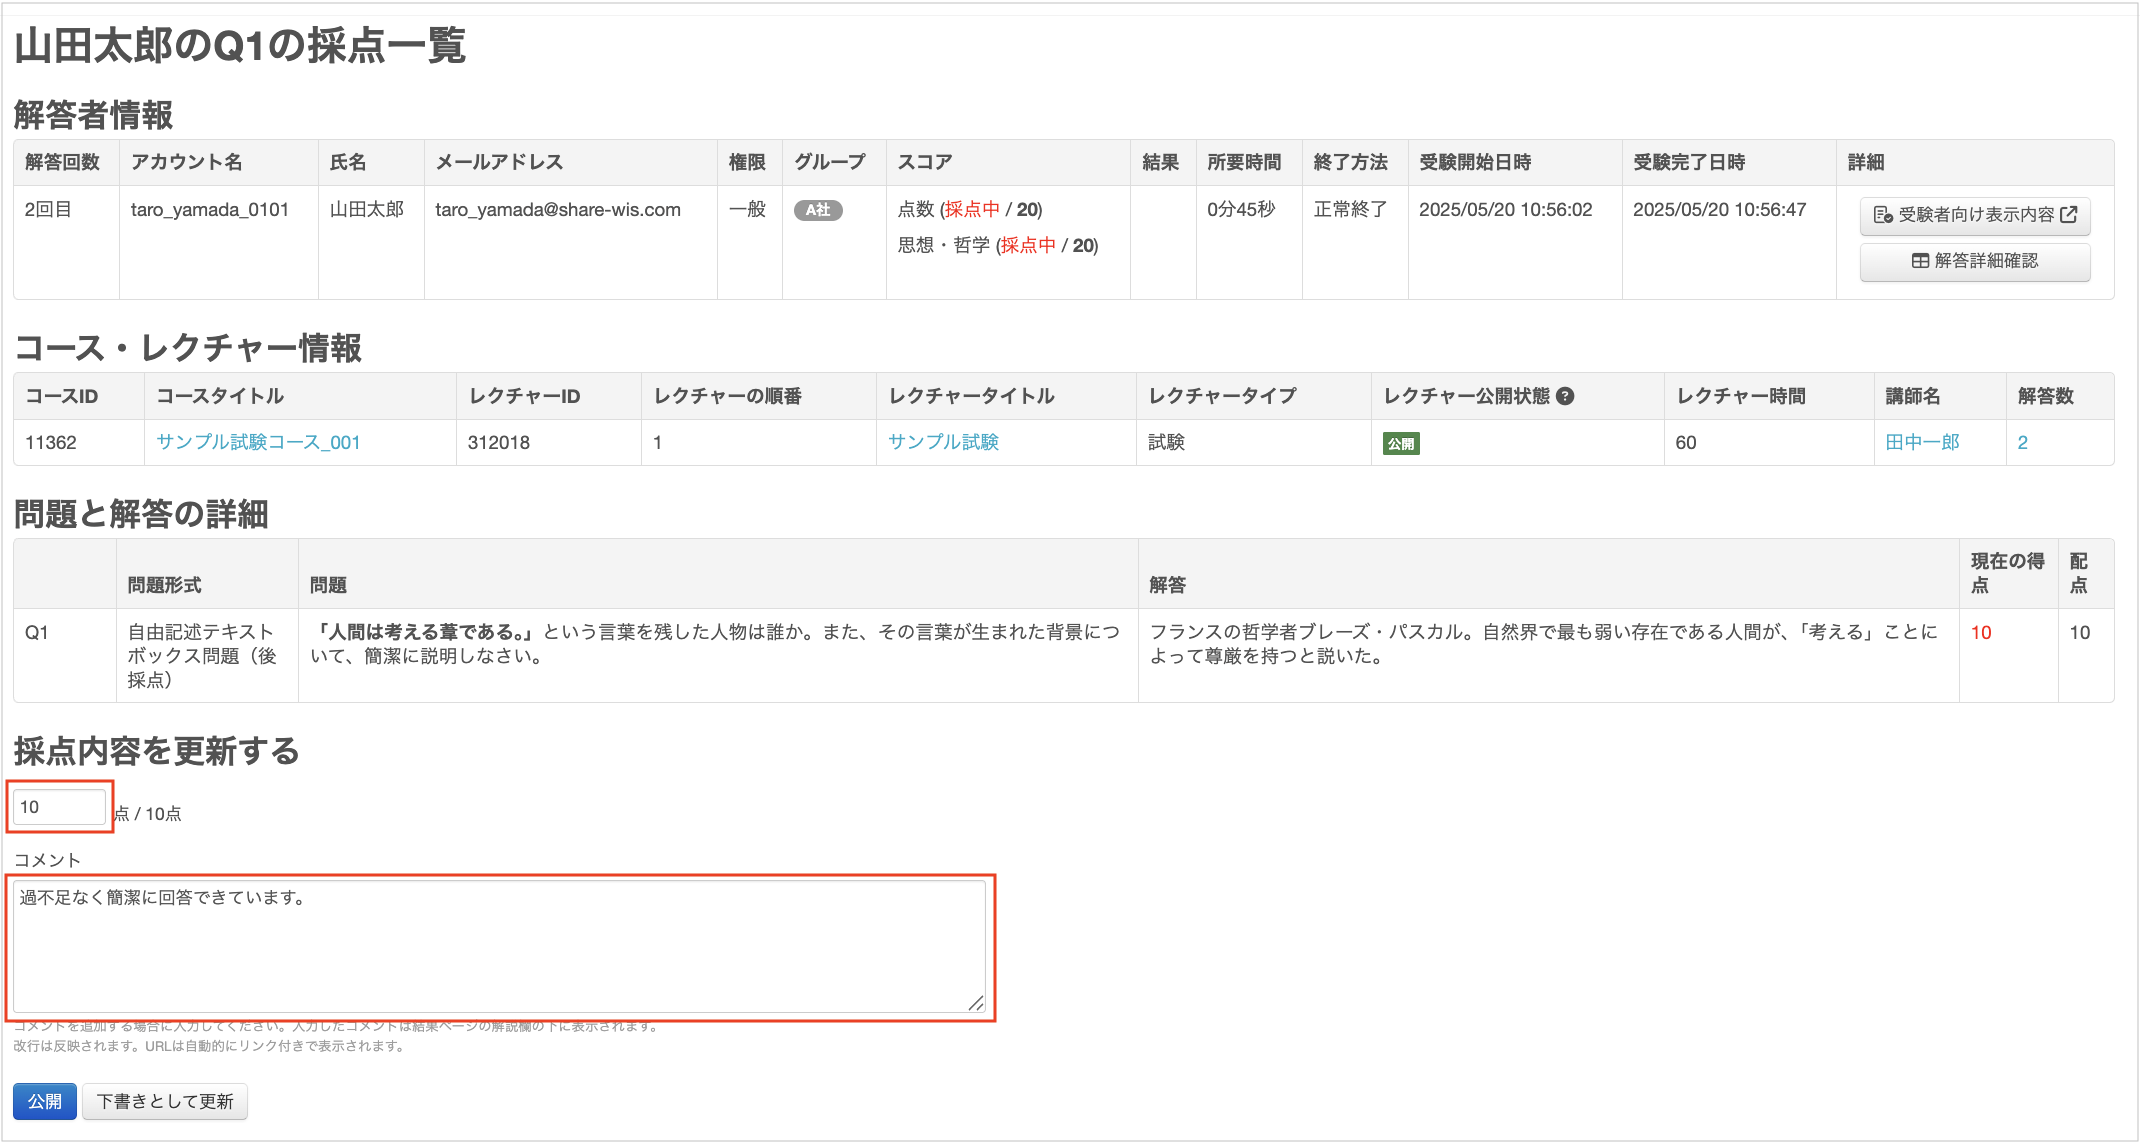Click into the コメント textarea

pyautogui.click(x=499, y=947)
